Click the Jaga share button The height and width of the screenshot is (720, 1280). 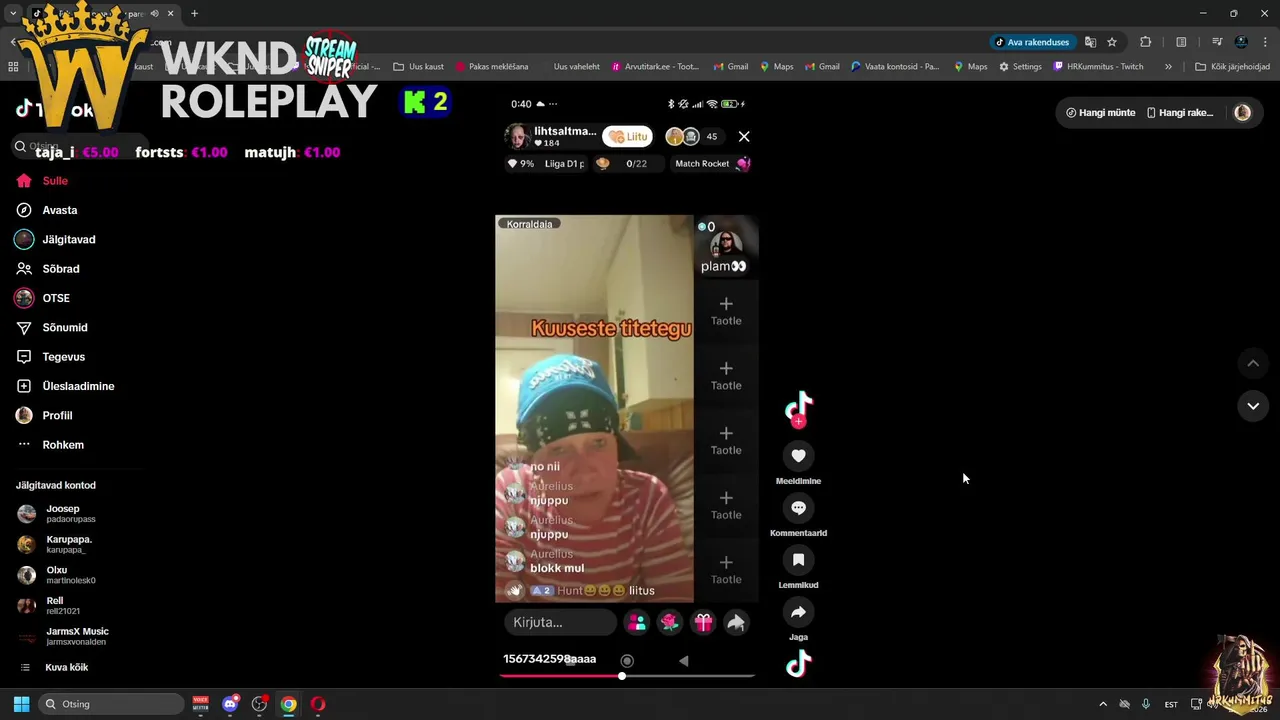pyautogui.click(x=798, y=612)
